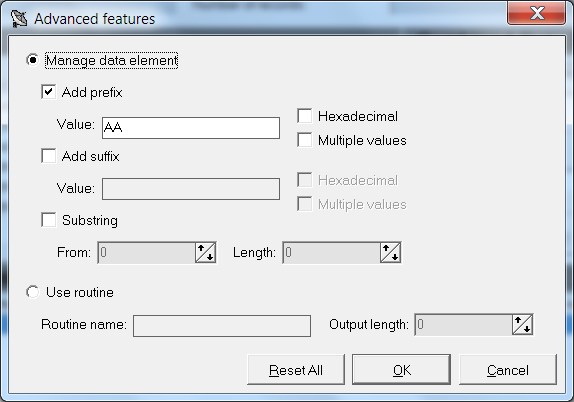Close the Advanced features dialog
The height and width of the screenshot is (402, 574).
tap(537, 13)
